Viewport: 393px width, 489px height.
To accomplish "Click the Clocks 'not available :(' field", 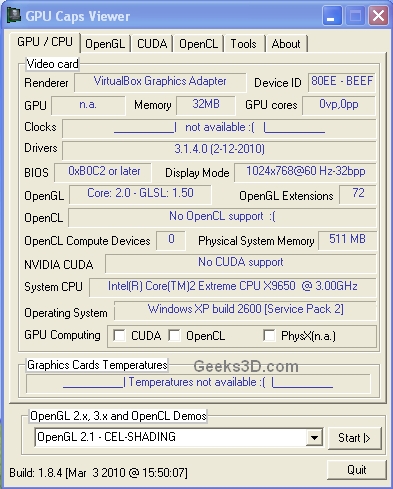I will [219, 128].
